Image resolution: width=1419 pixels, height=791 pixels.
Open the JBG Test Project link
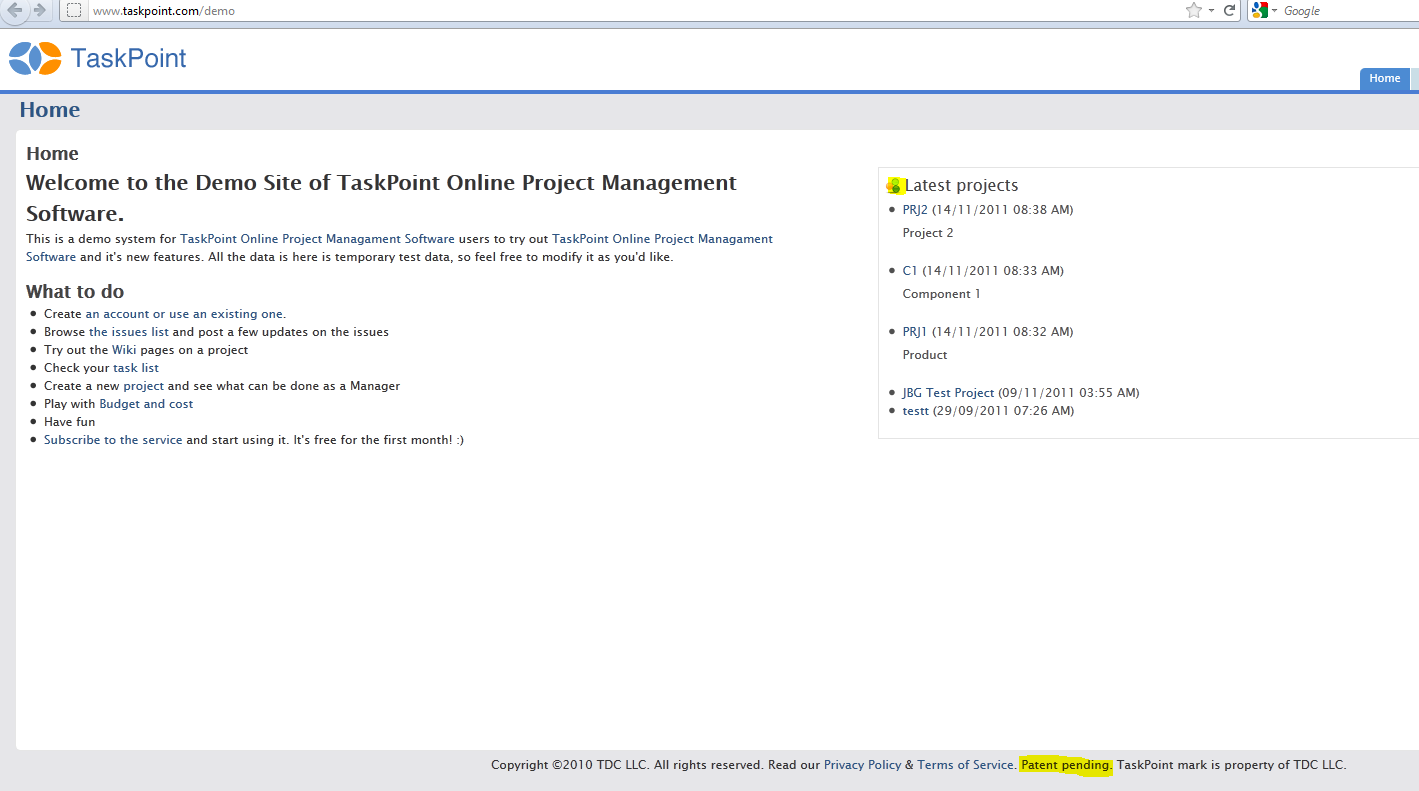coord(948,393)
